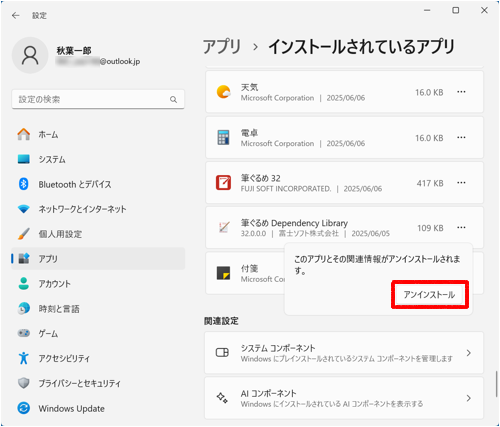Click the アカウント person icon
The width and height of the screenshot is (500, 427).
pyautogui.click(x=24, y=283)
